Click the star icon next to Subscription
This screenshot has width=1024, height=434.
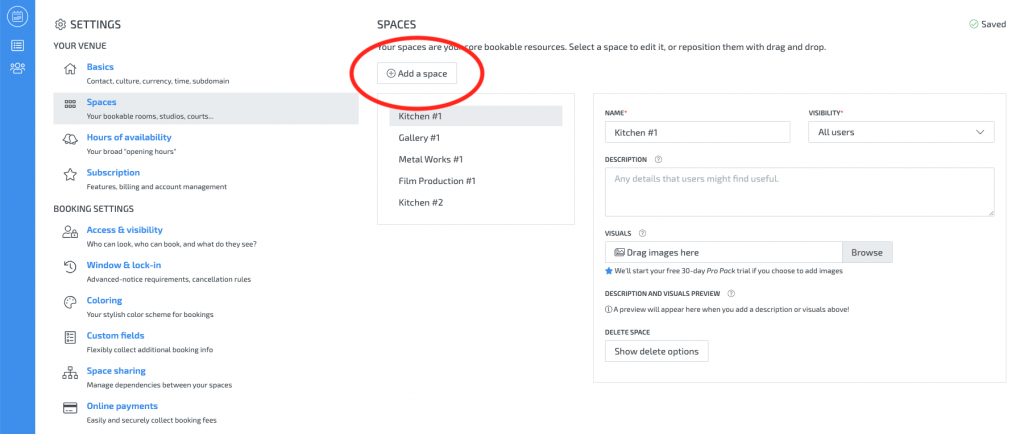(x=70, y=174)
